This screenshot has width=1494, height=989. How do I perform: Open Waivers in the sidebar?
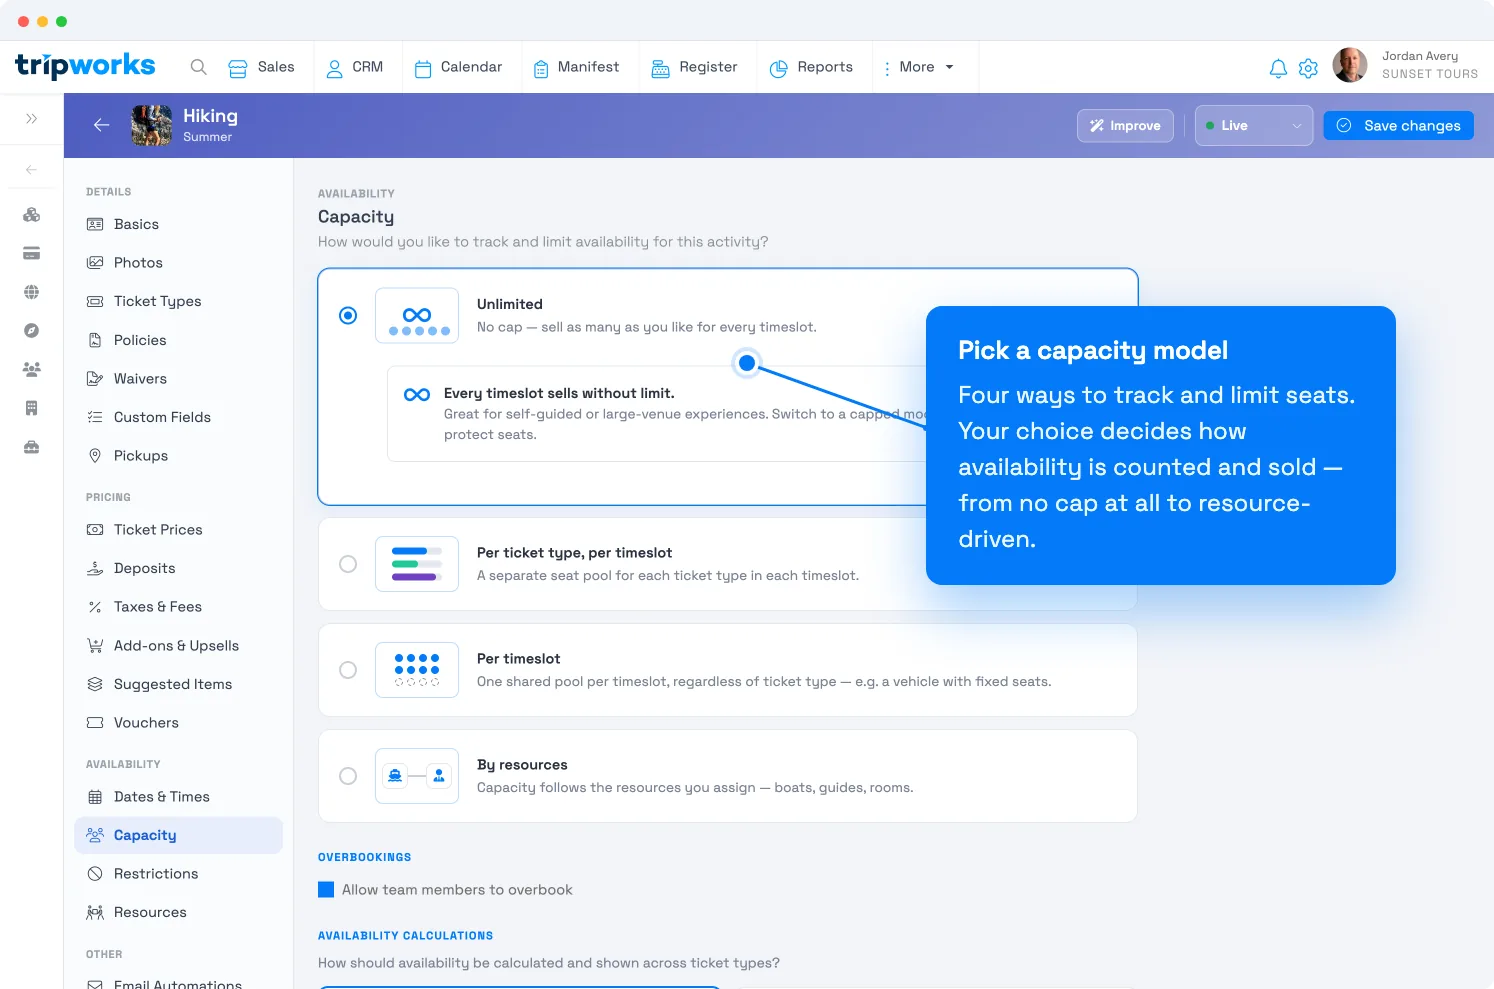[178, 379]
